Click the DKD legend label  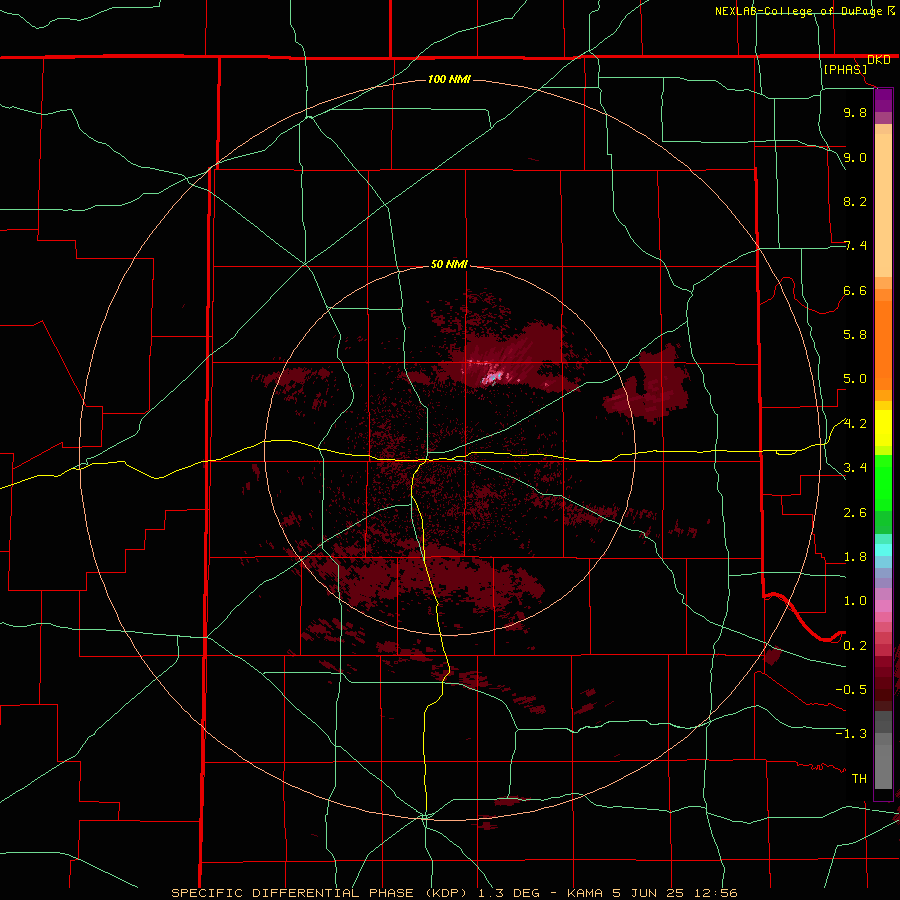(878, 60)
